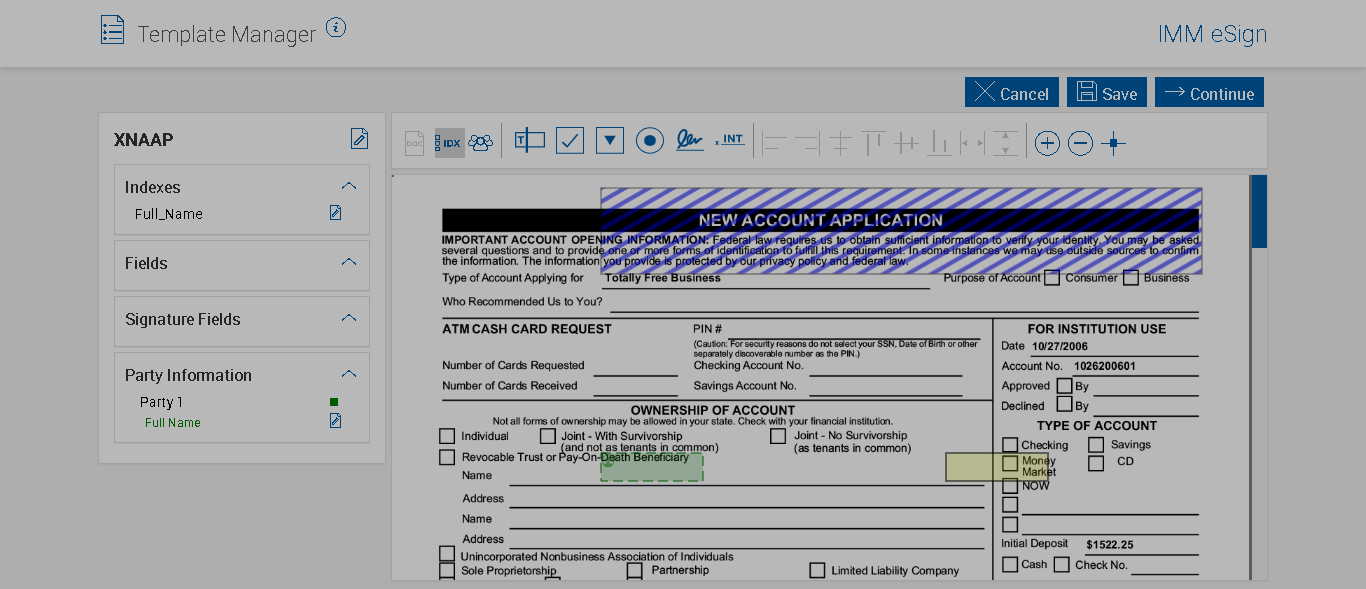The image size is (1366, 589).
Task: Tick the Savings account type checkbox
Action: click(1096, 445)
